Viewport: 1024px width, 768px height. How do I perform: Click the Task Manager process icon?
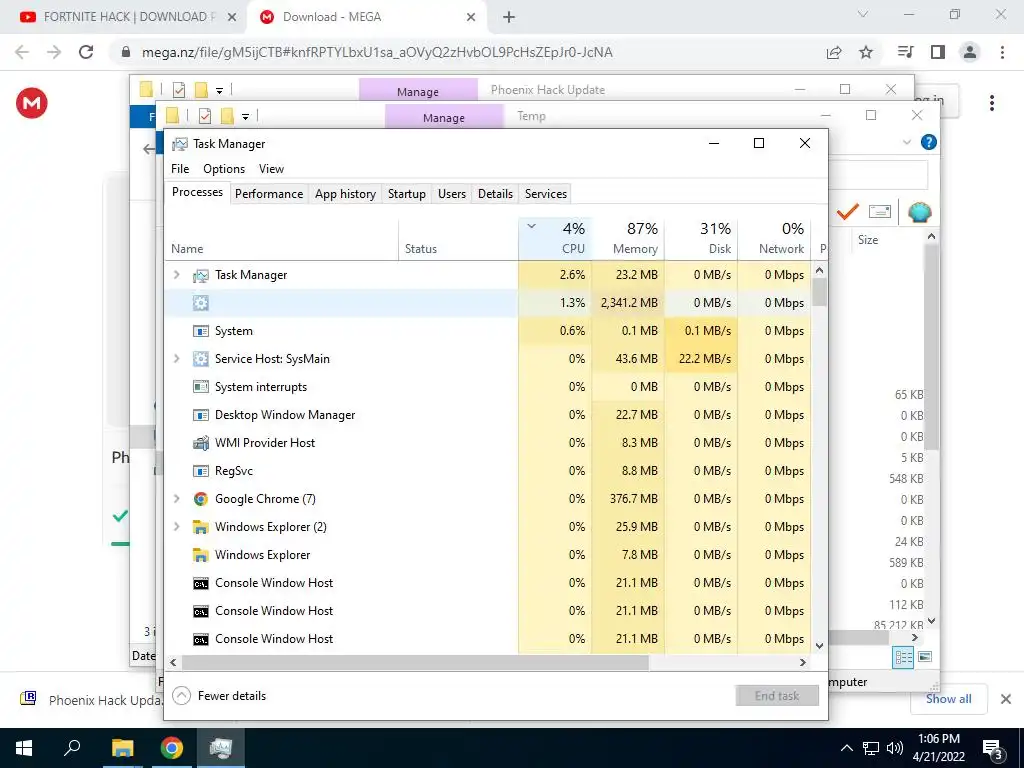[x=200, y=276]
